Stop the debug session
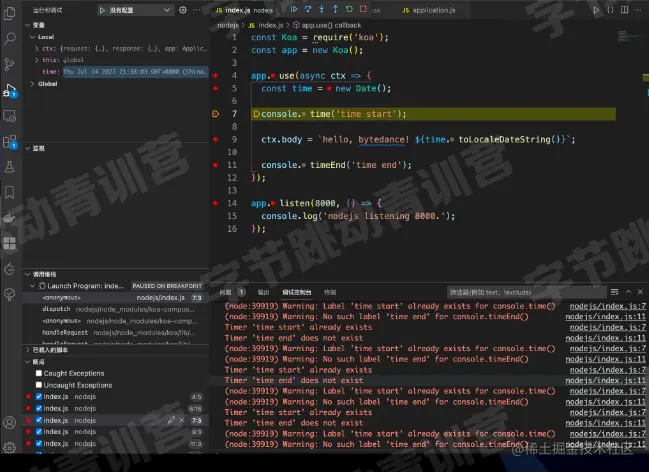This screenshot has height=472, width=649. [363, 9]
